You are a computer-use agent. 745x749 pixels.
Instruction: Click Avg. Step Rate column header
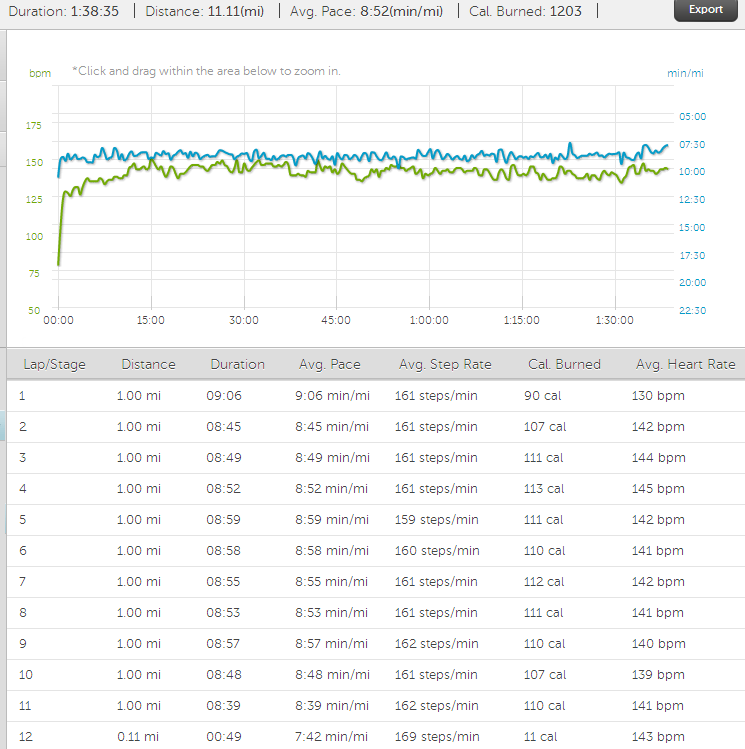pos(445,365)
